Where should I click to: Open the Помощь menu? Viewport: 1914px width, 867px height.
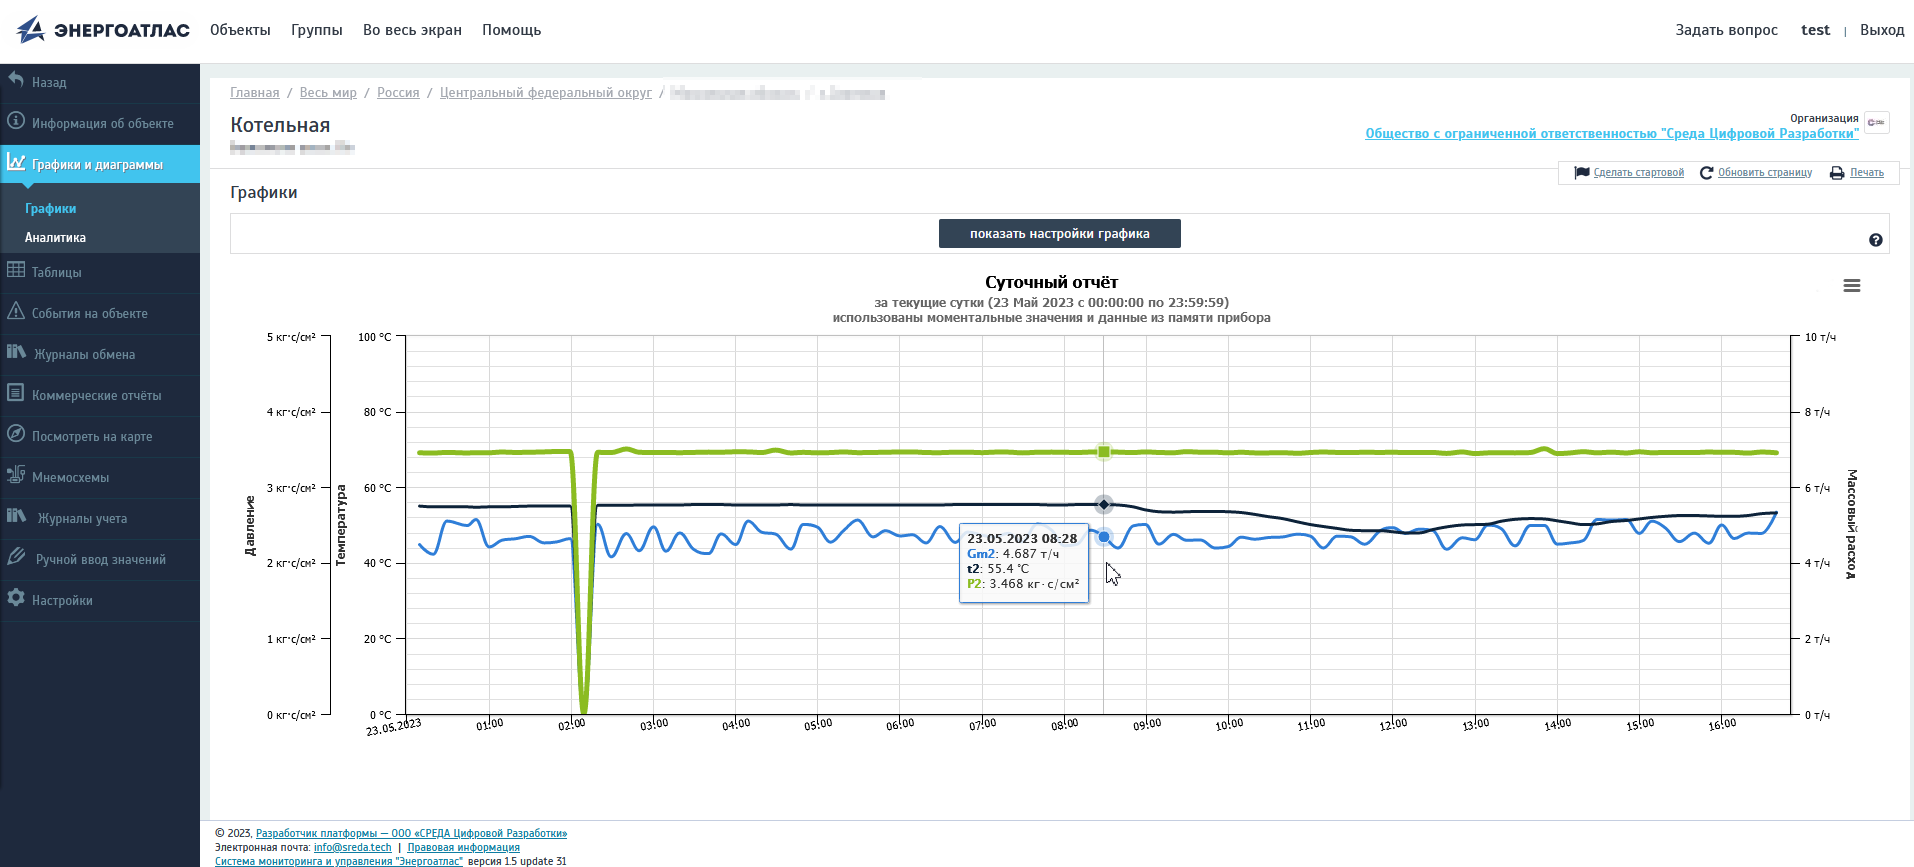pos(511,30)
